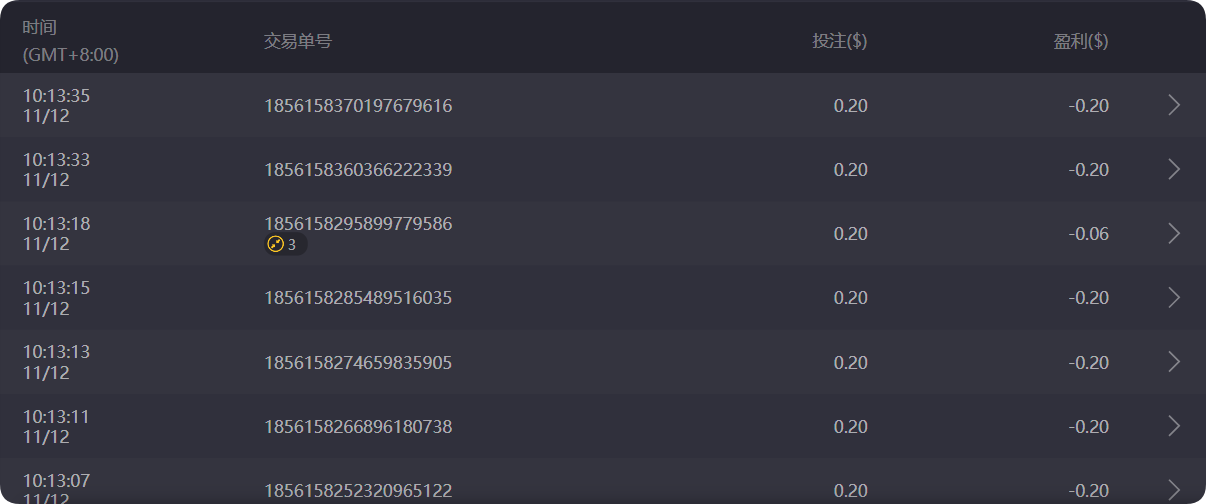
Task: Click the 0.20 bet amount in 10:13:11 row
Action: [850, 427]
